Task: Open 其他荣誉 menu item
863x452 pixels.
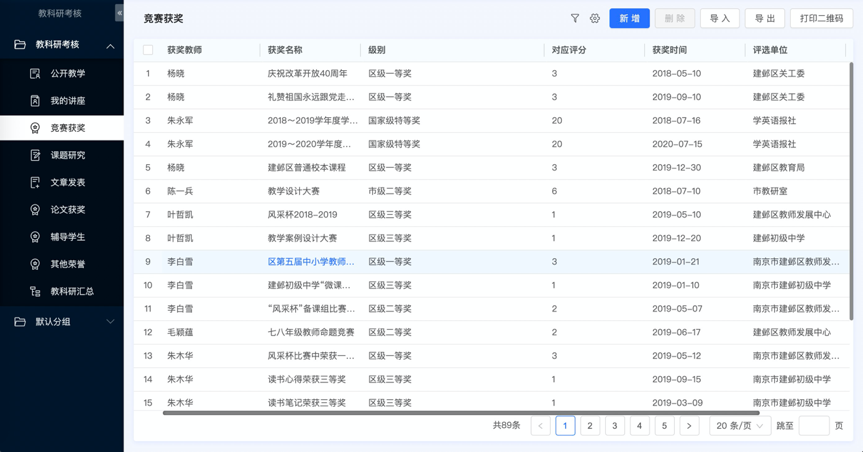Action: (x=62, y=264)
